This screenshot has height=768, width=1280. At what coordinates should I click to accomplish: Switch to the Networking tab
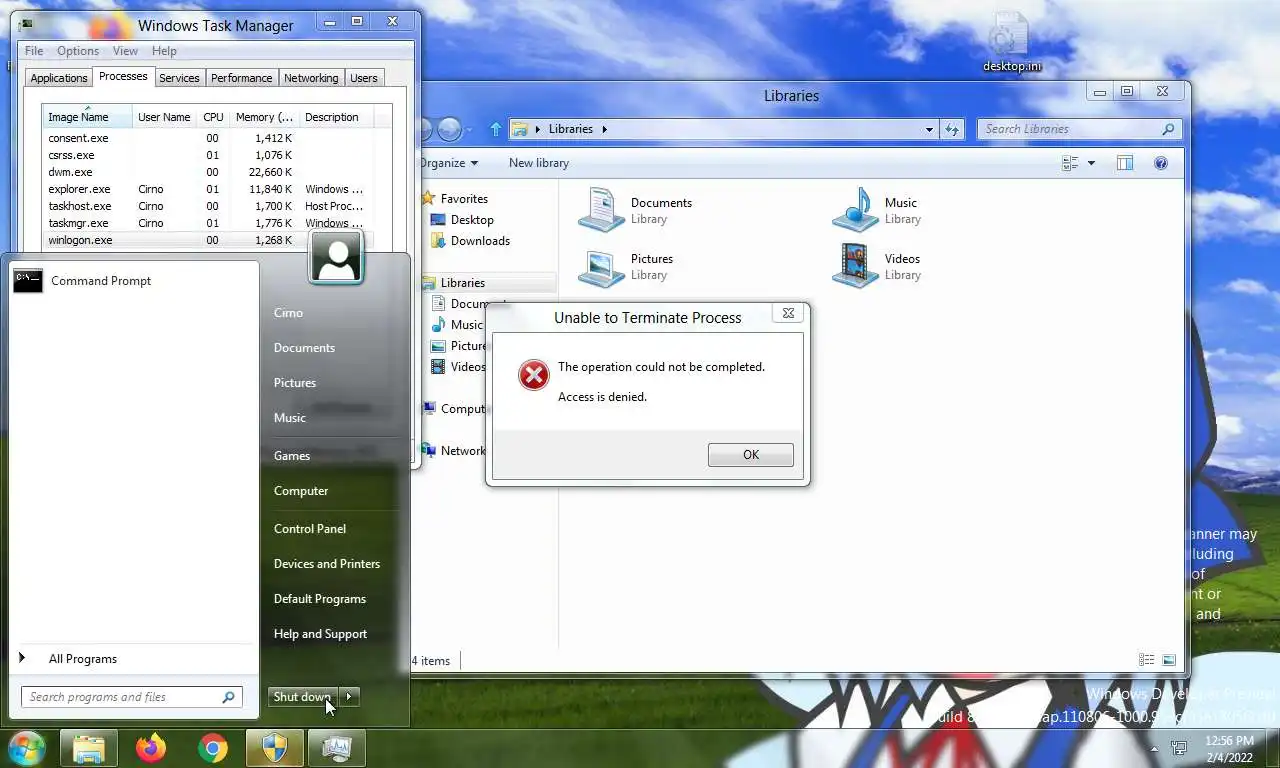click(x=311, y=78)
